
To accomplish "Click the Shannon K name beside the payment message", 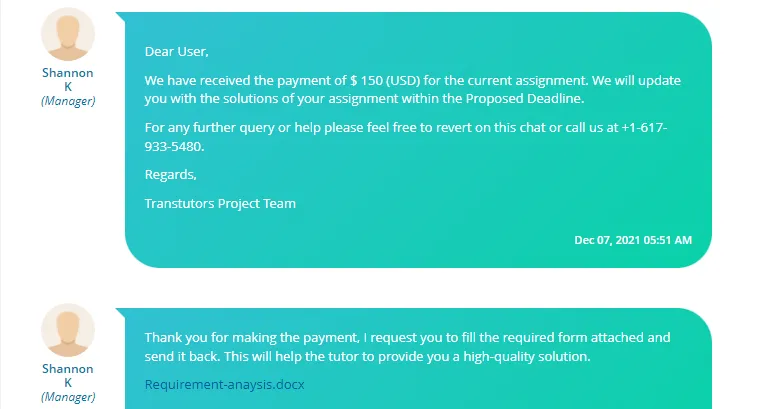I will click(x=68, y=79).
